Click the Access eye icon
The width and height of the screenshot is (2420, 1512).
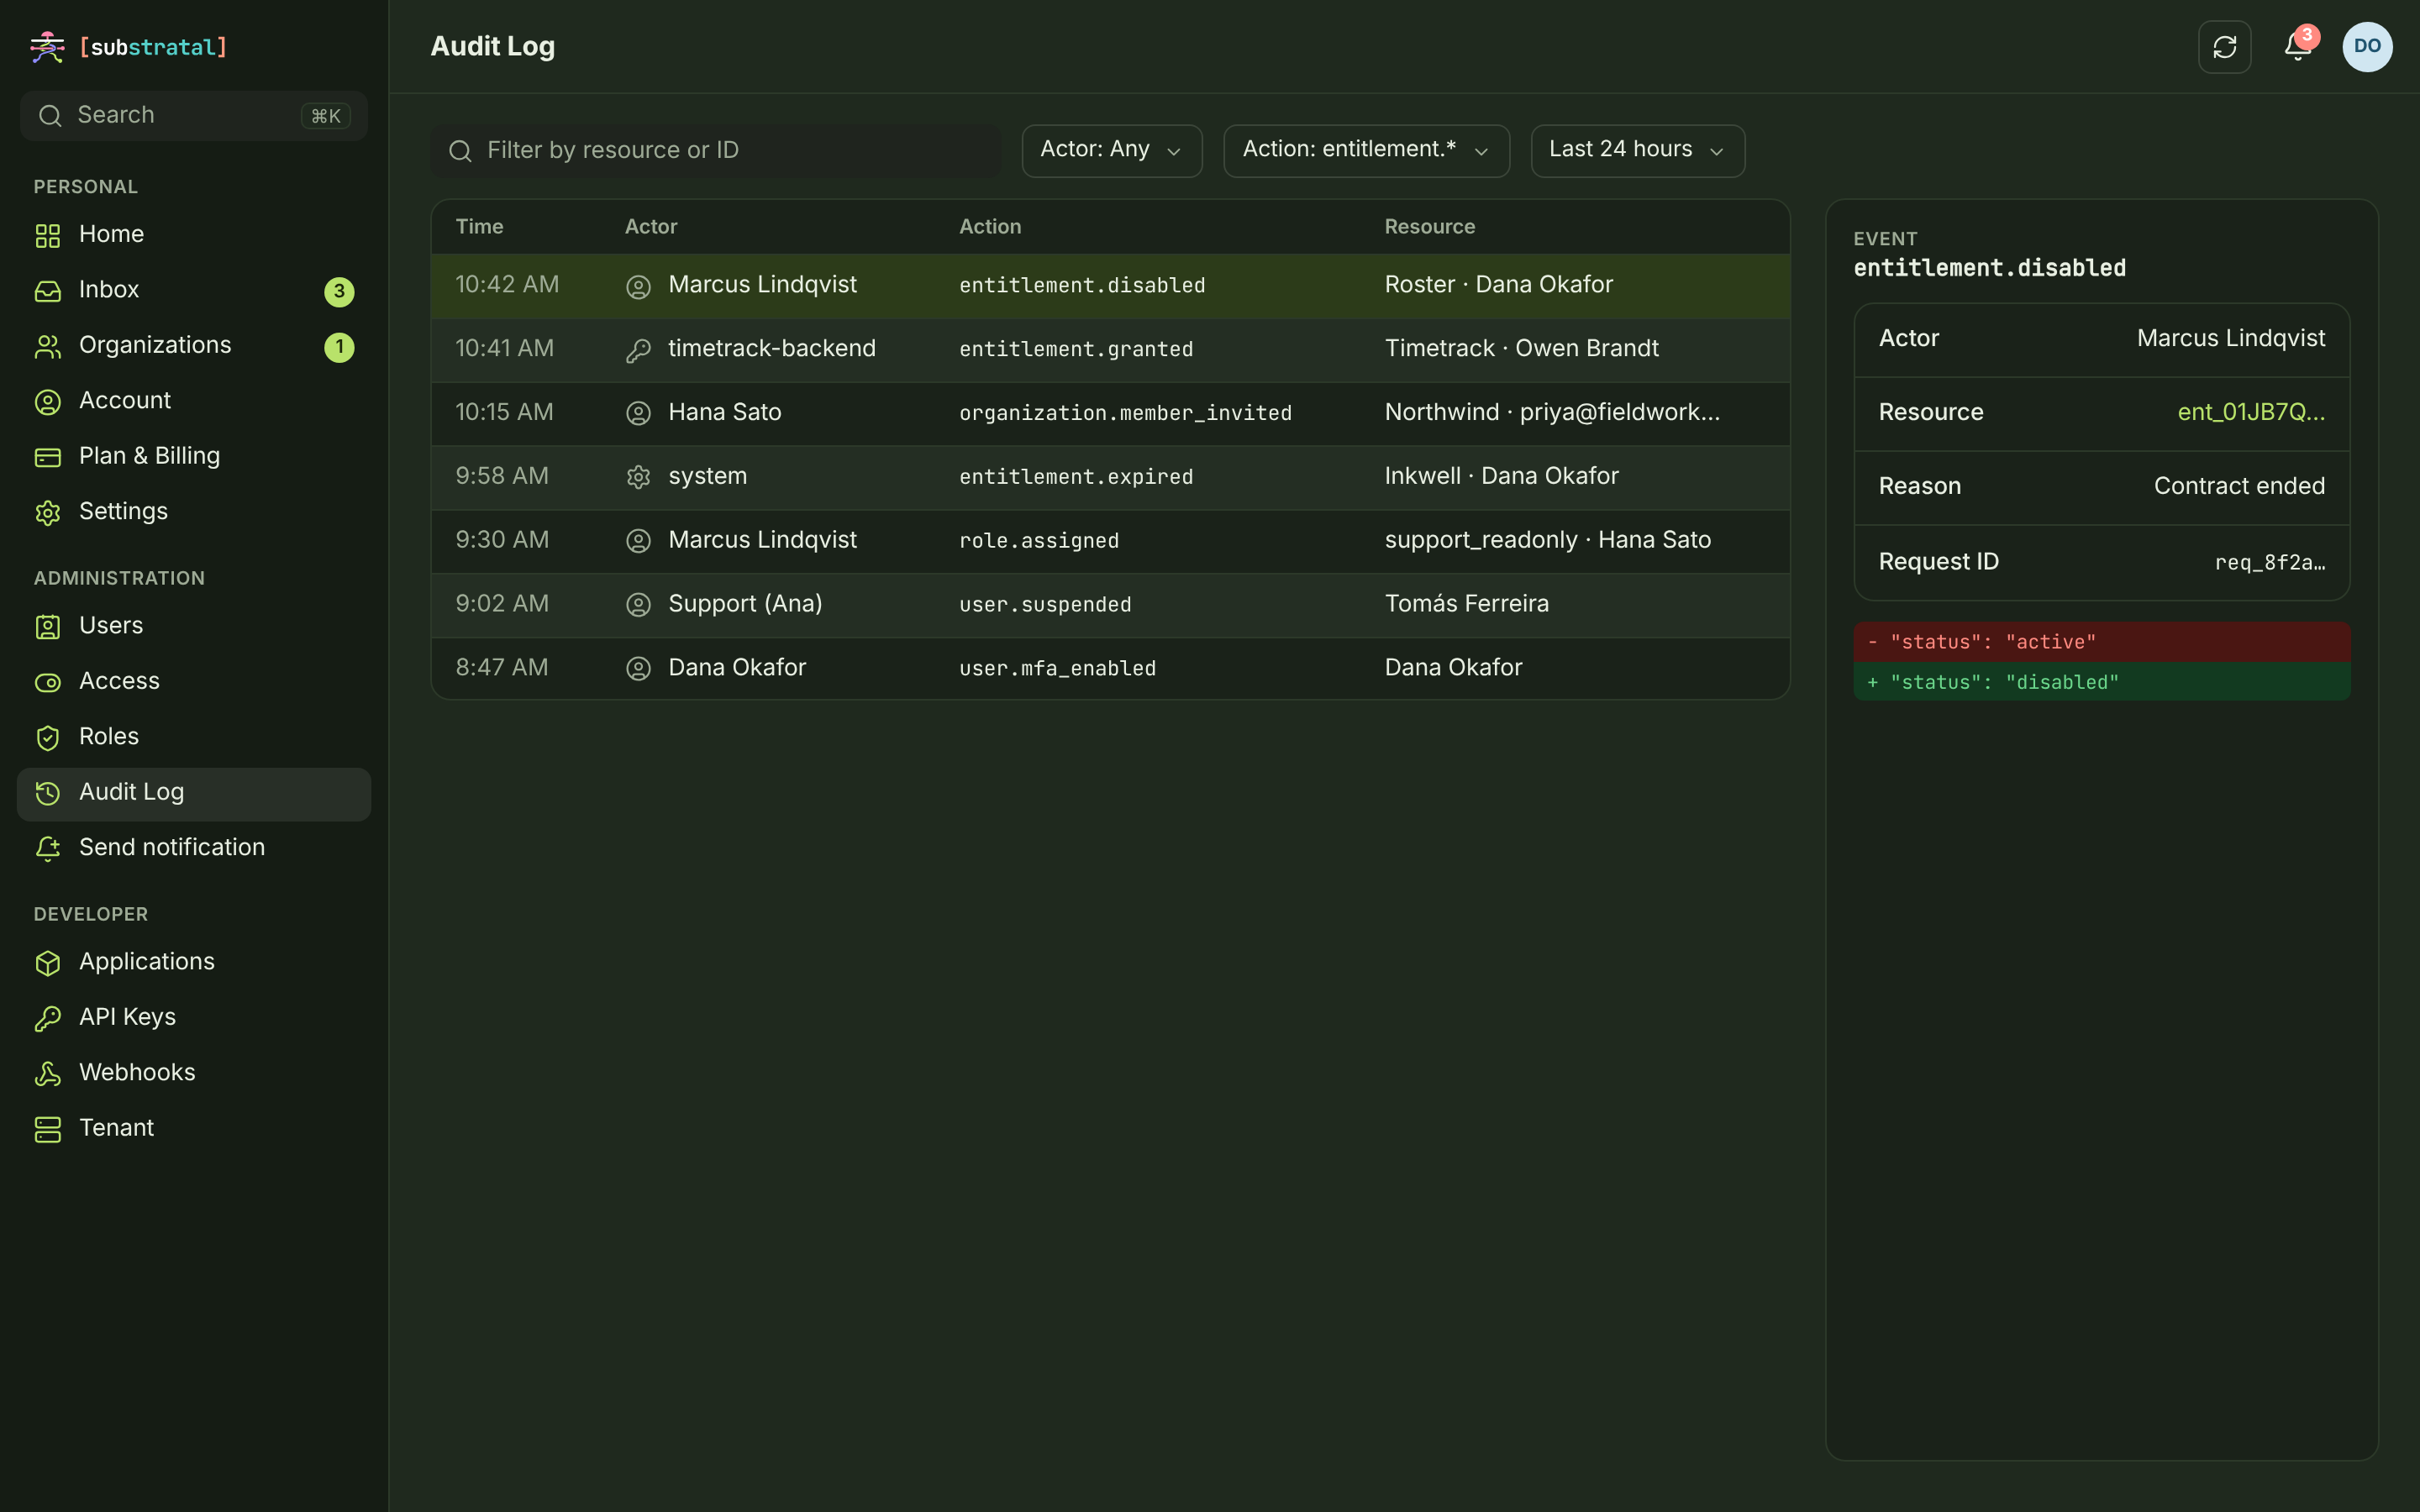point(48,682)
